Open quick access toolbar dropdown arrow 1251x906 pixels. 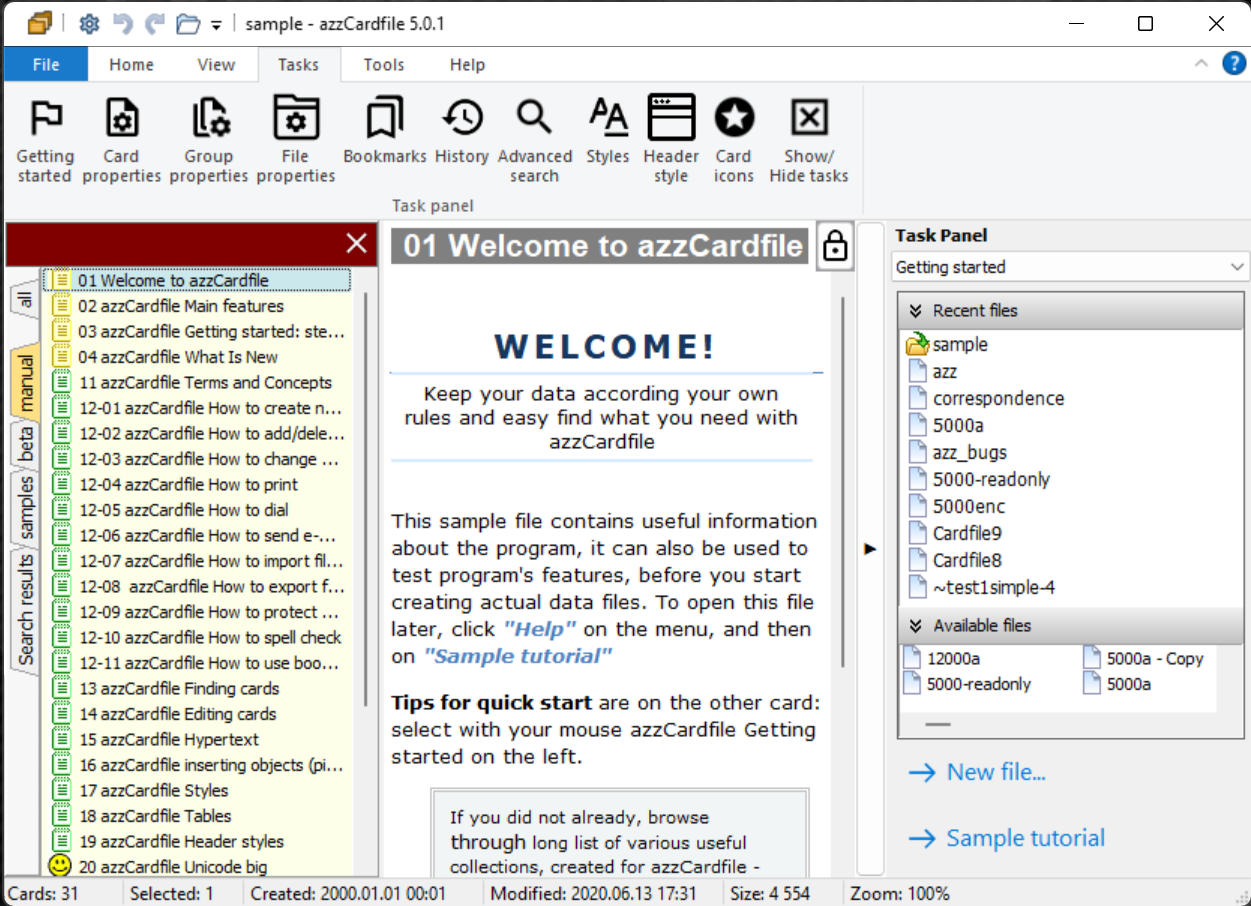point(216,25)
